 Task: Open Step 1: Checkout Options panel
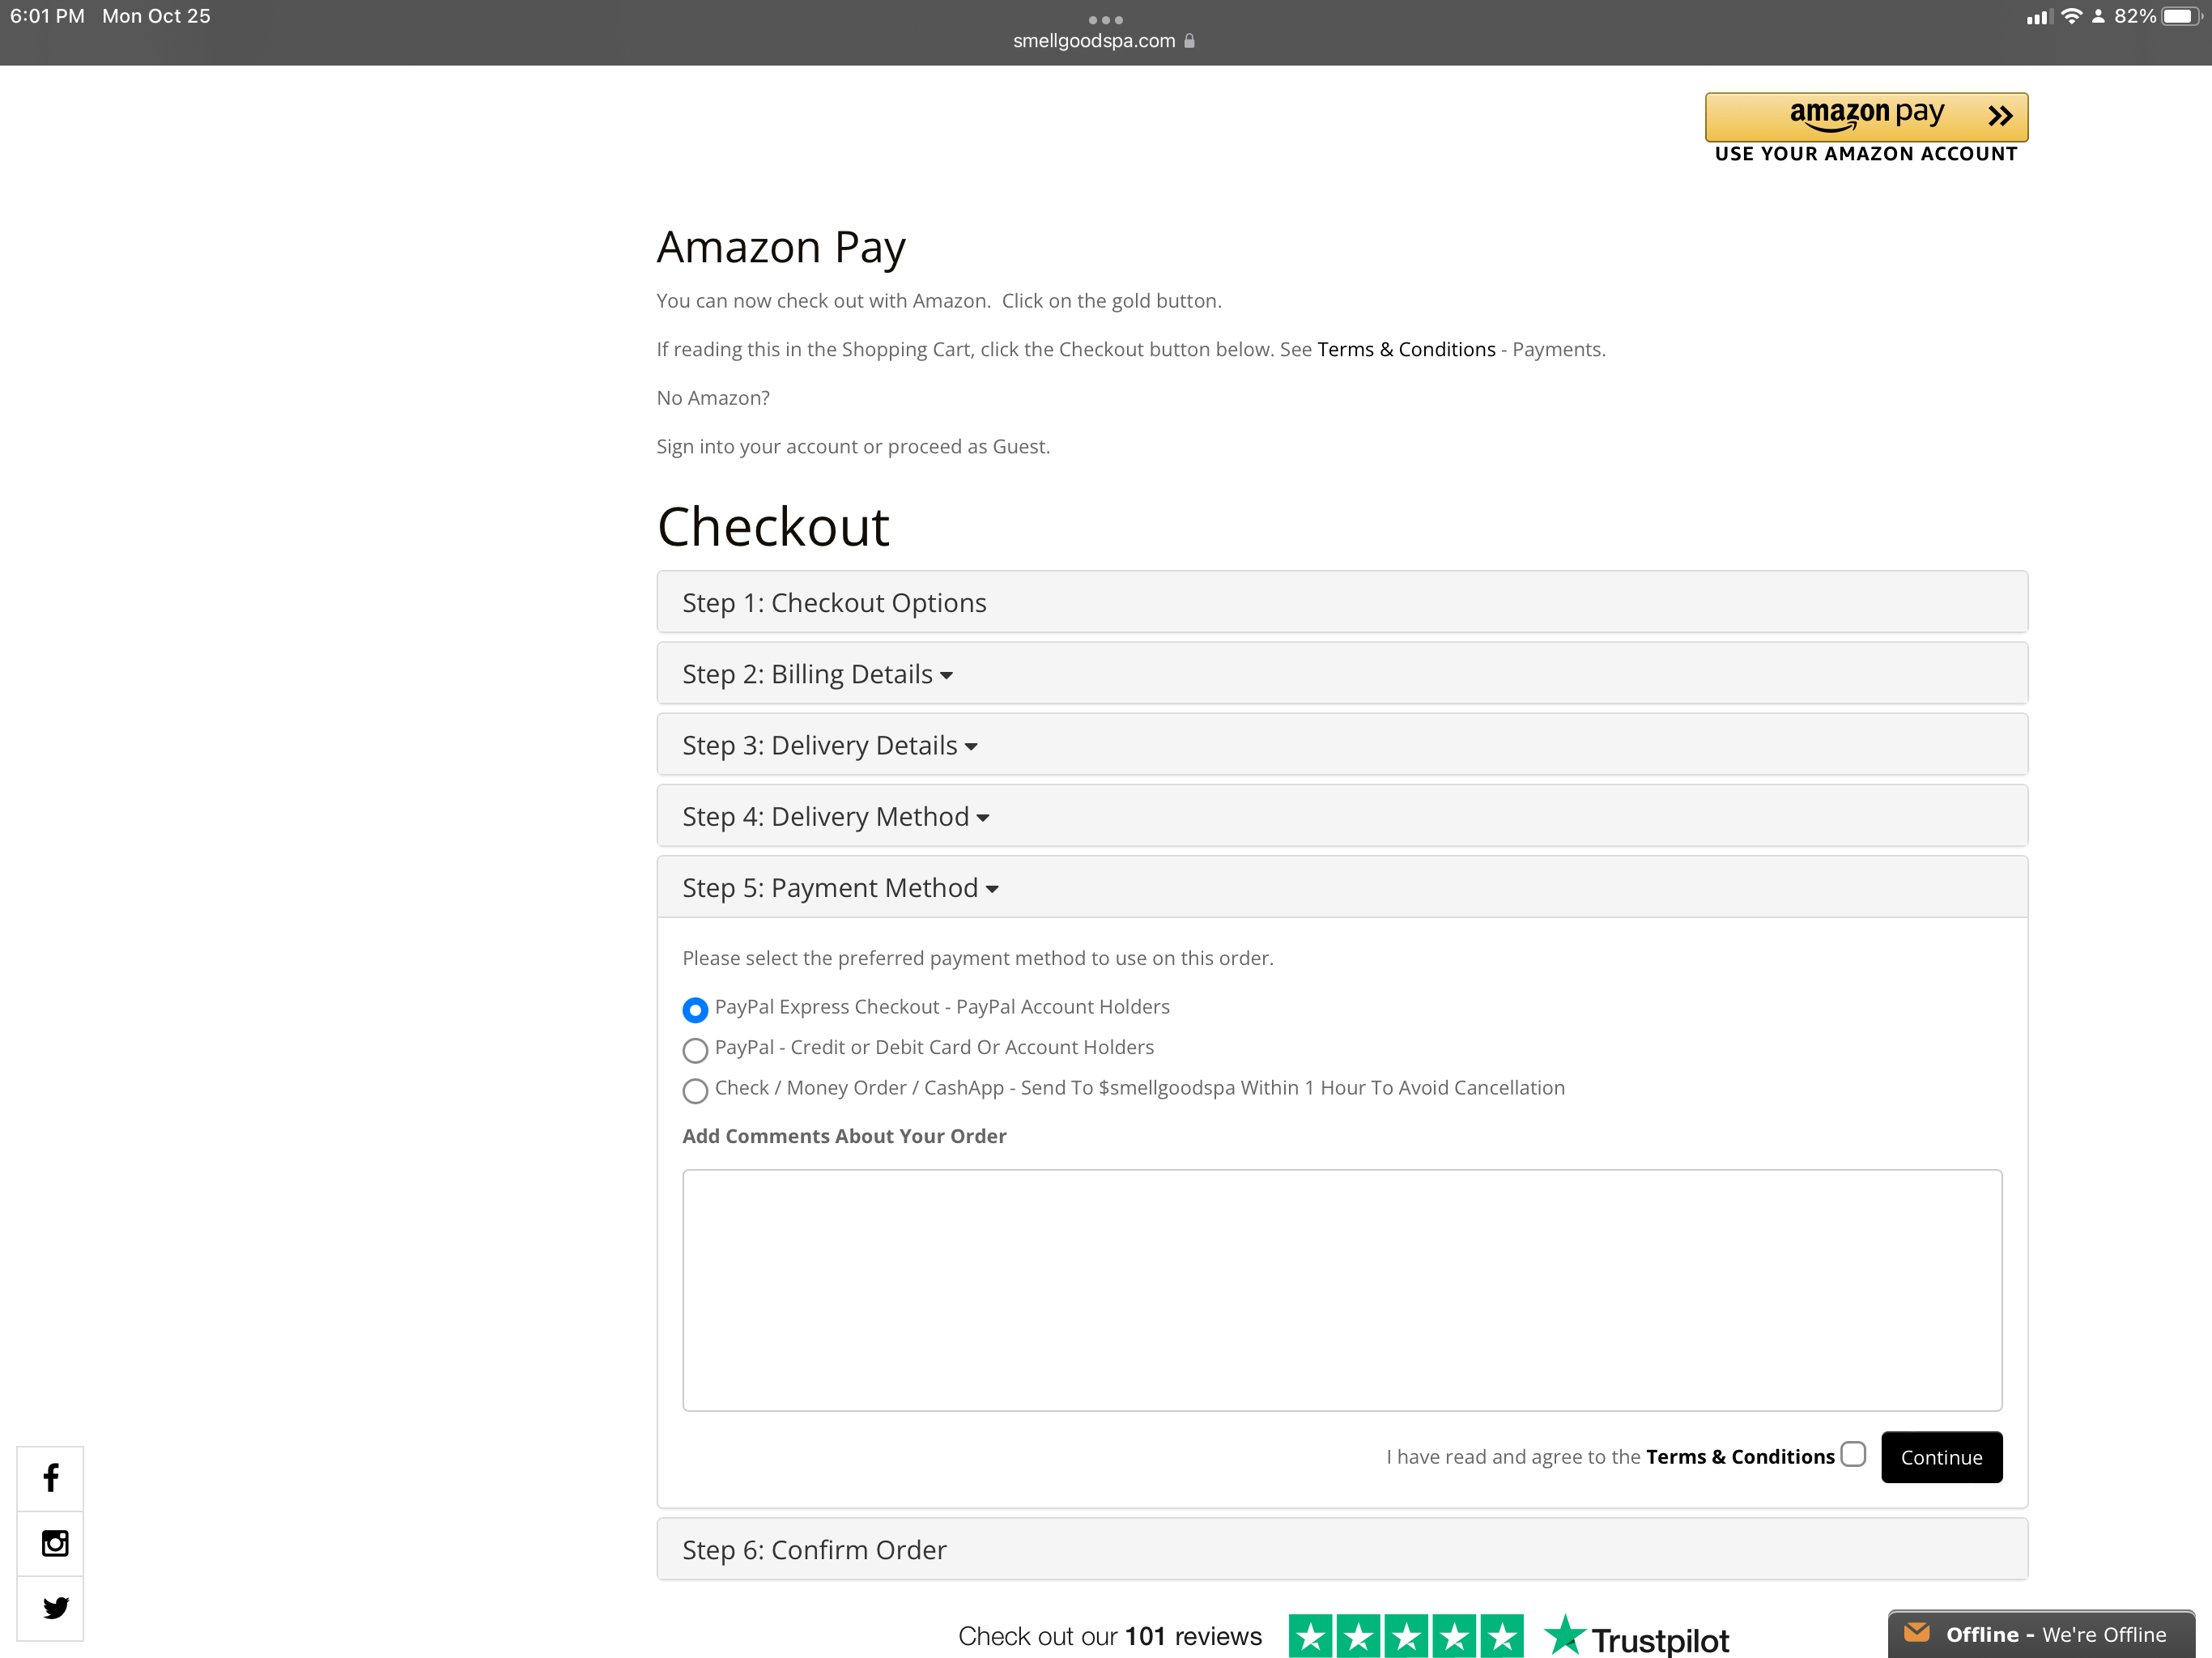(1342, 602)
